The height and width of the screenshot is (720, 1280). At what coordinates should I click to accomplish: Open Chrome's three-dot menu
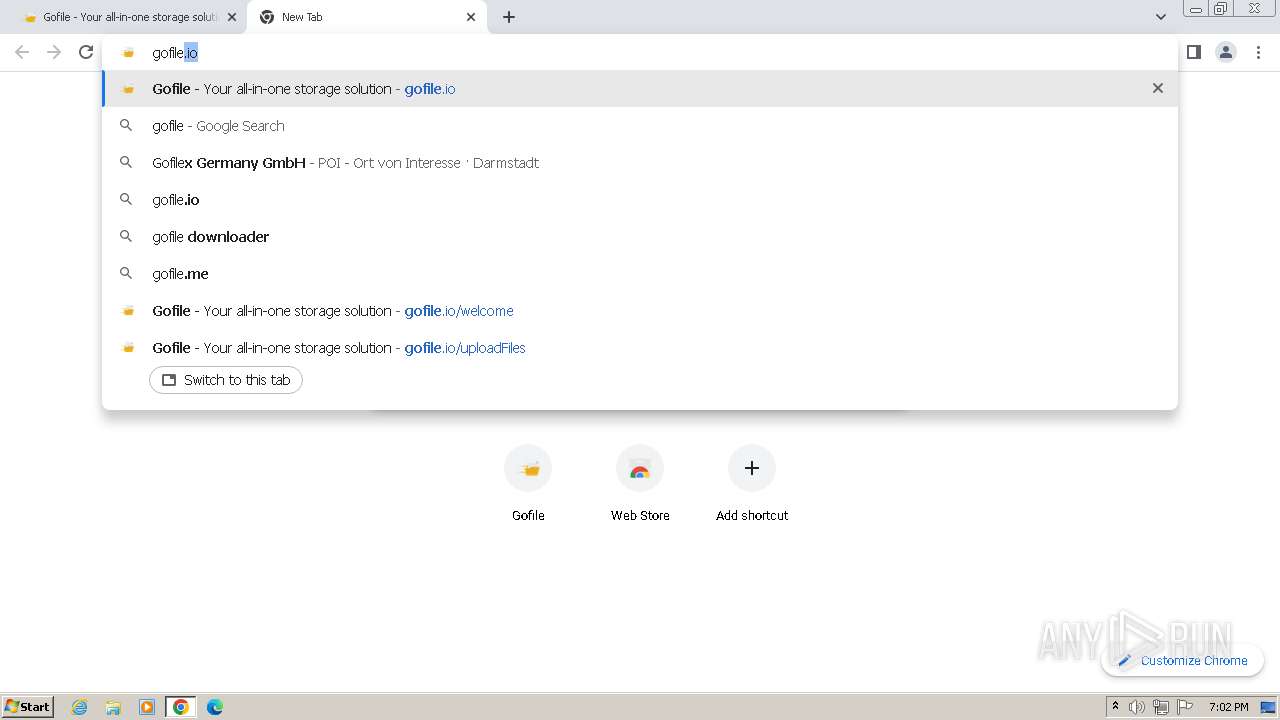coord(1258,52)
